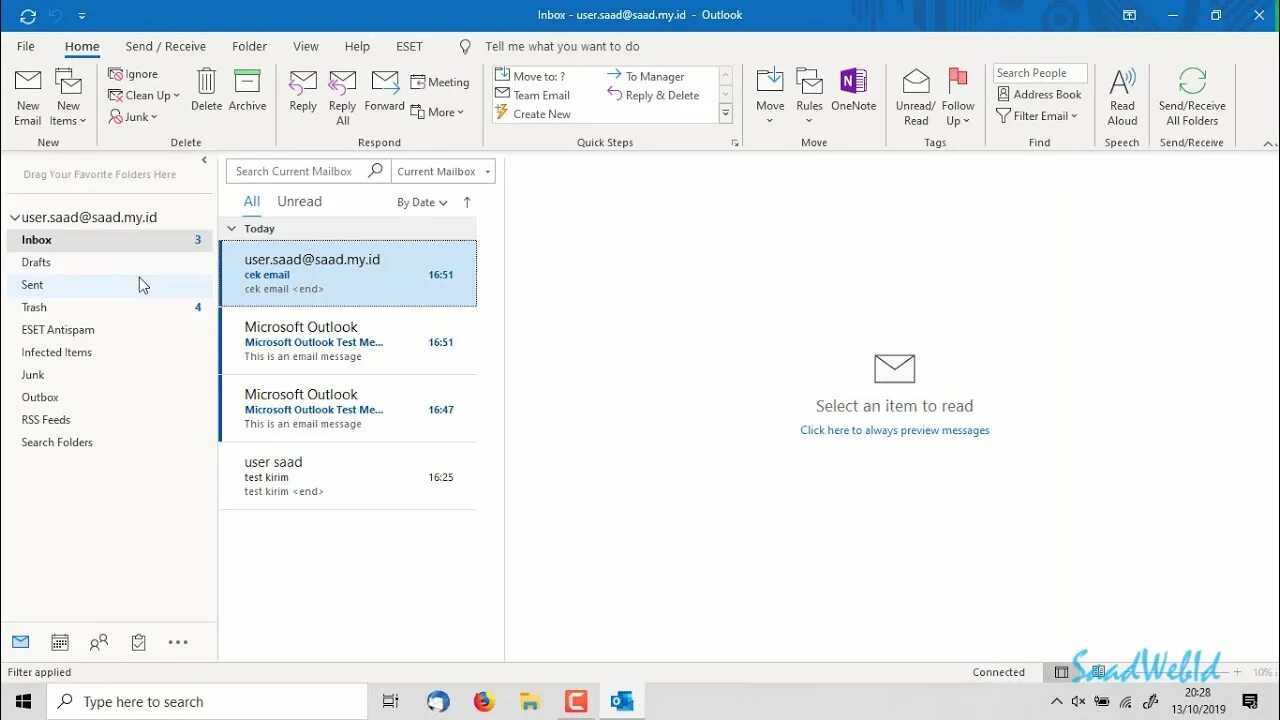Click the Search People field

click(x=1040, y=73)
